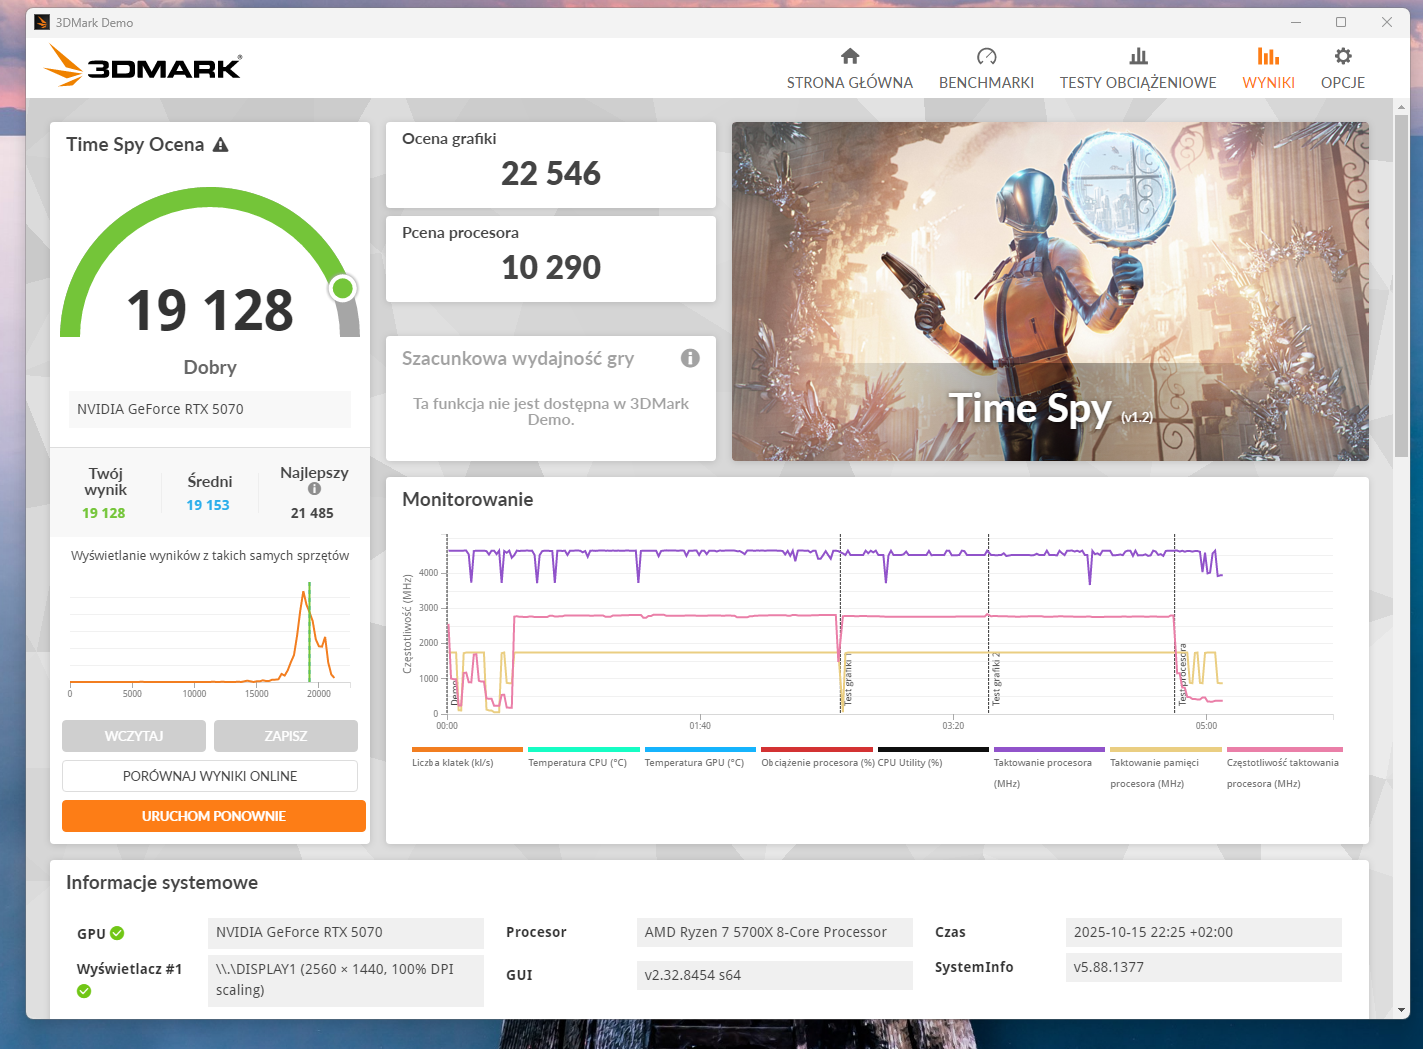Click the graphics score 22 546
Screen dimensions: 1423x1049
(x=551, y=174)
